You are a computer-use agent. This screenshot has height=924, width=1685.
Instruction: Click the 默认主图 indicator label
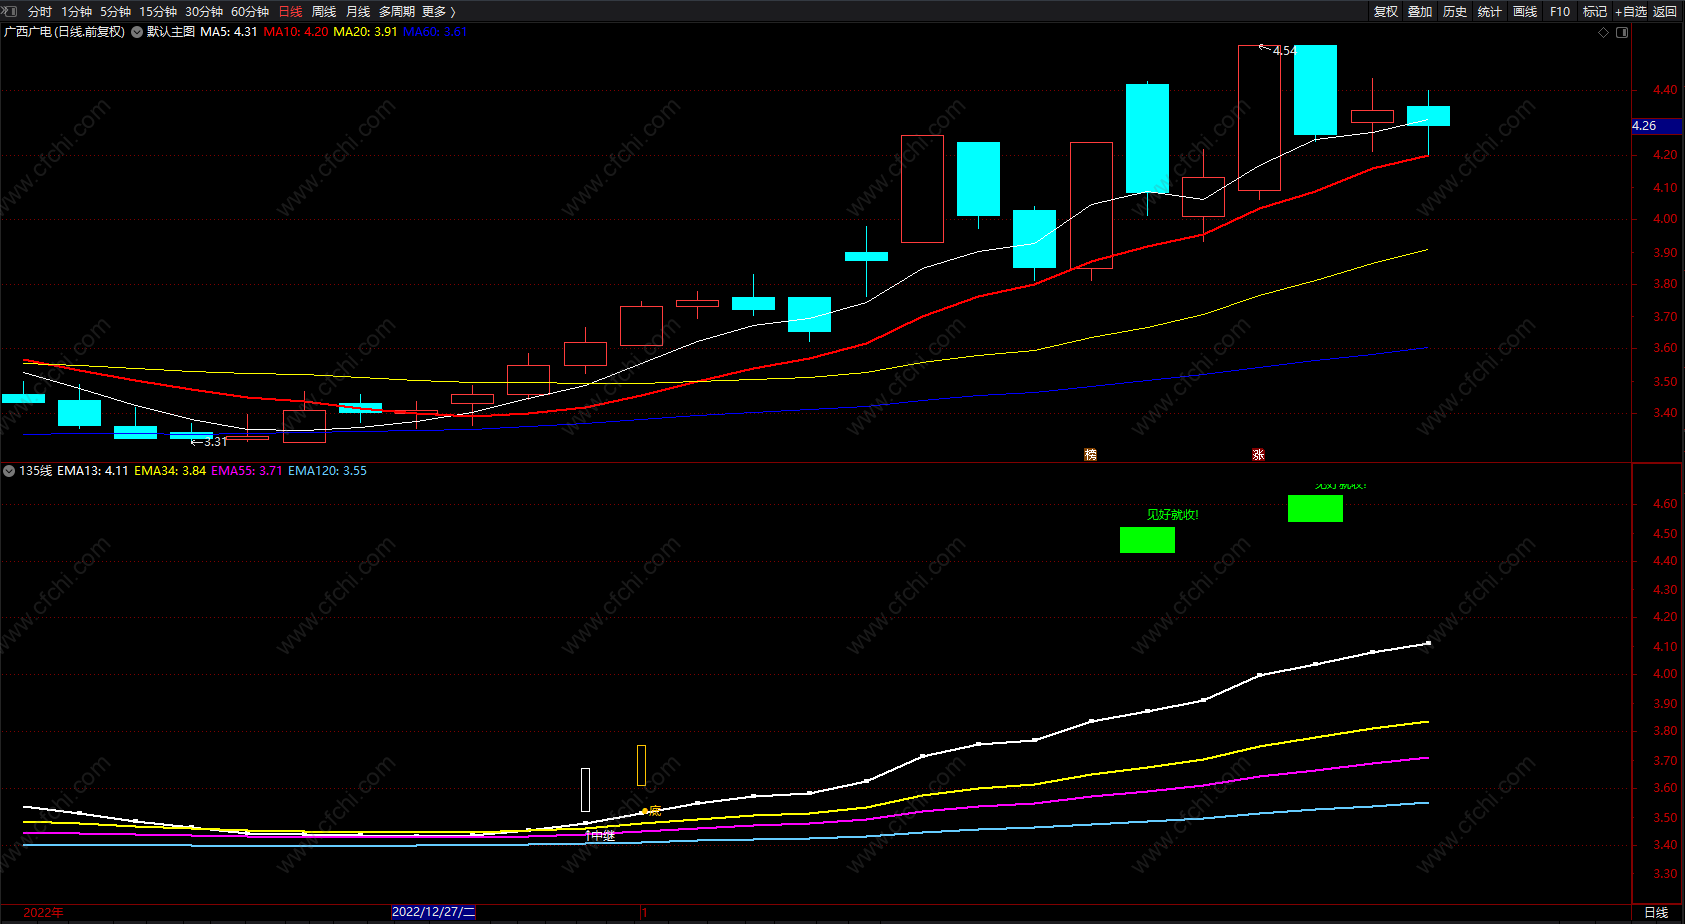(171, 32)
